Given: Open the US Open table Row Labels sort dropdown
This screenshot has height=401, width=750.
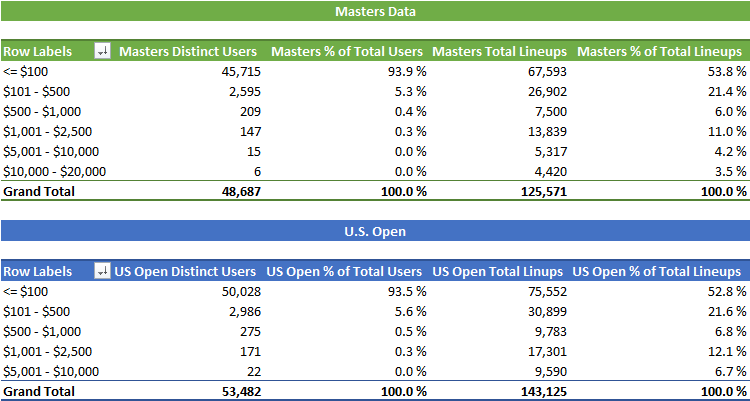Looking at the screenshot, I should click(102, 272).
